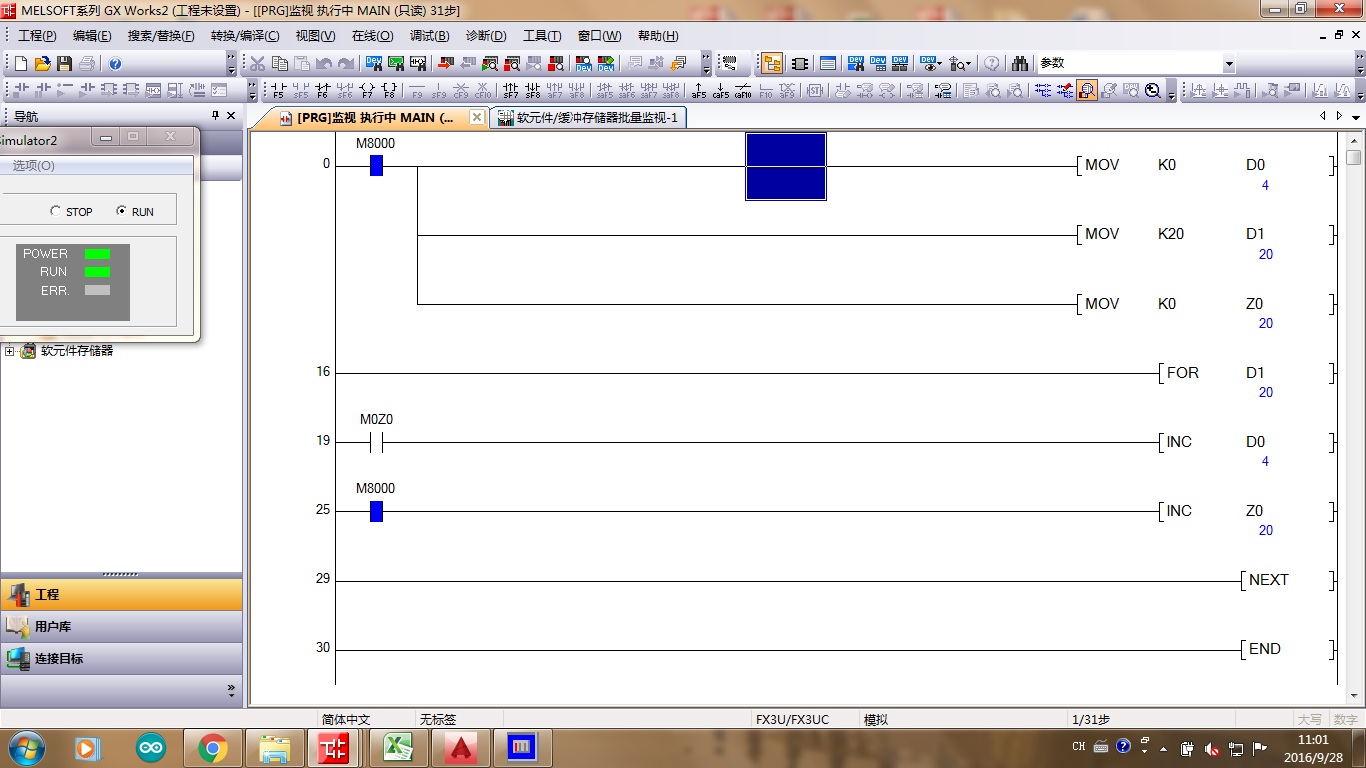Click the blue Help question mark icon
This screenshot has width=1366, height=768.
coord(115,64)
